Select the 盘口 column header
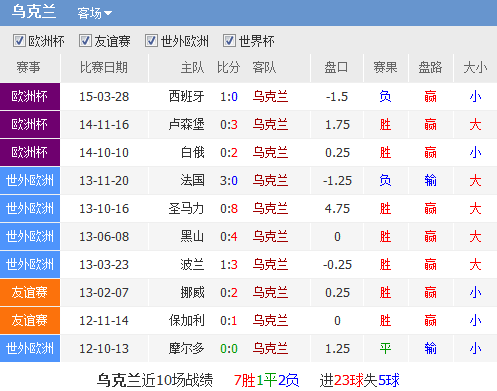 pos(336,68)
